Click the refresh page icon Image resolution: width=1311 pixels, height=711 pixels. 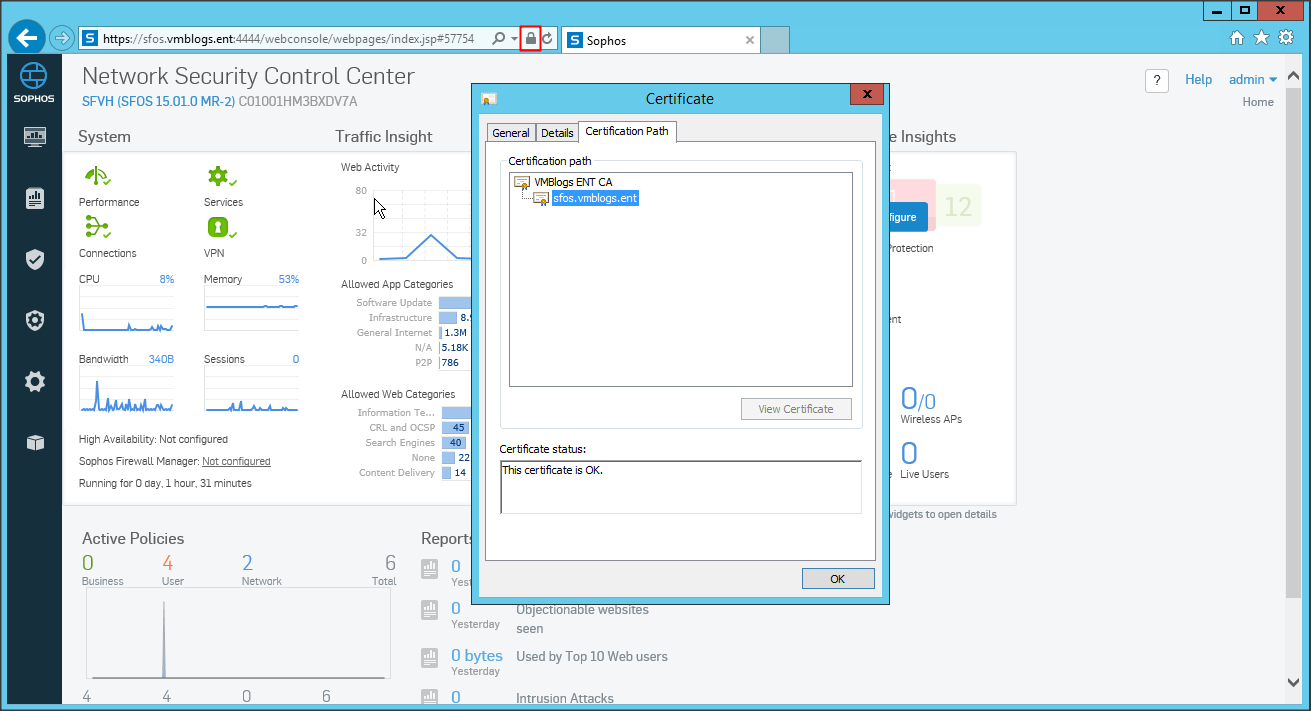pyautogui.click(x=548, y=39)
